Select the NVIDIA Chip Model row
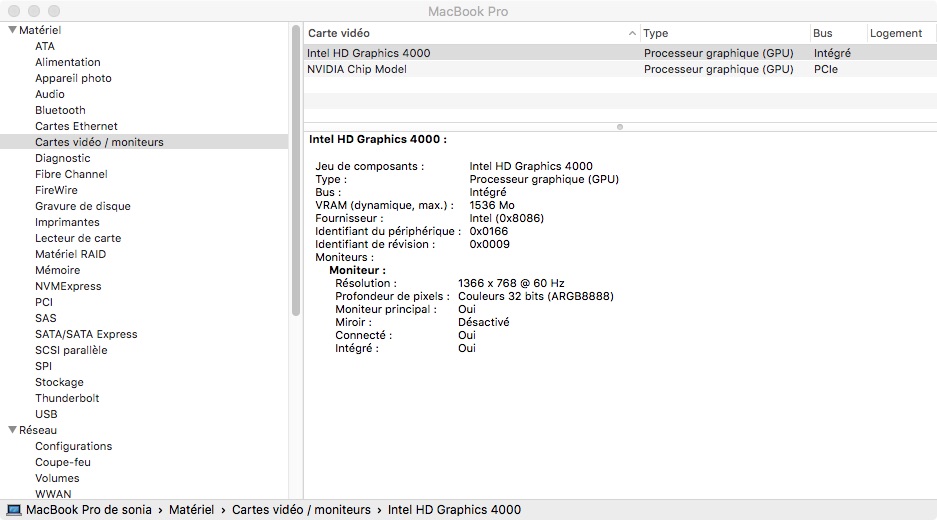Screen dimensions: 937x520 [620, 69]
